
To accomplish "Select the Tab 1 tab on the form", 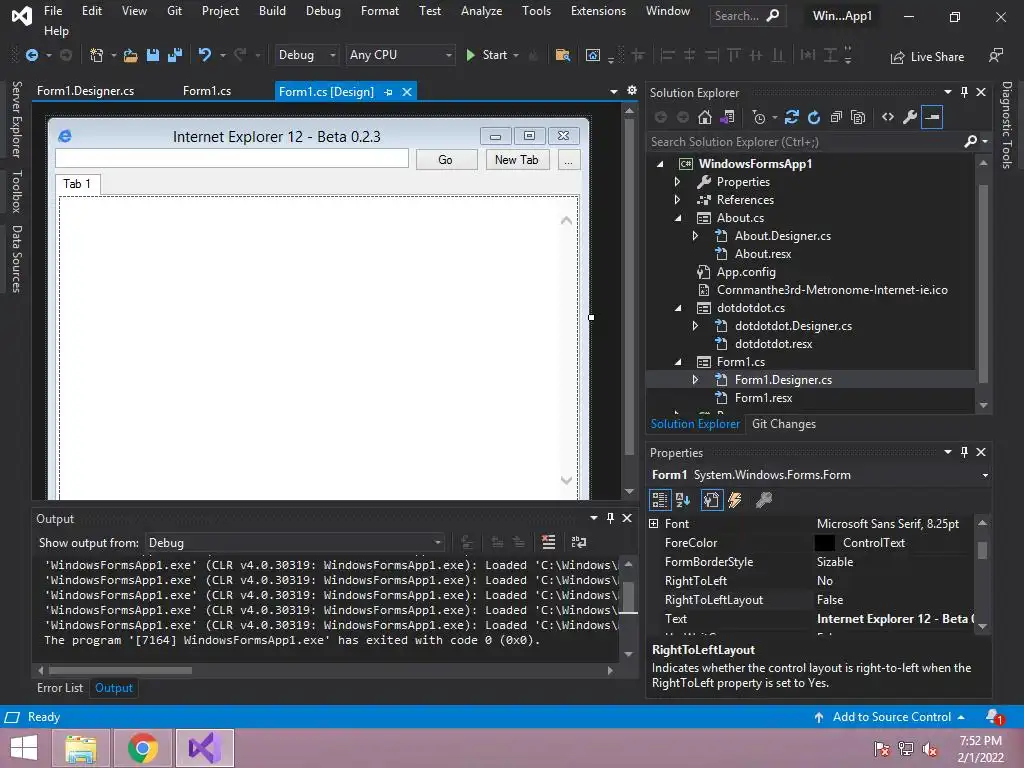I will (x=77, y=184).
